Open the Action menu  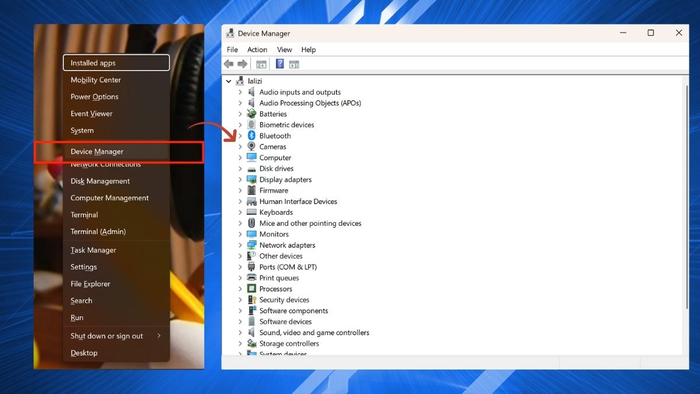click(257, 50)
